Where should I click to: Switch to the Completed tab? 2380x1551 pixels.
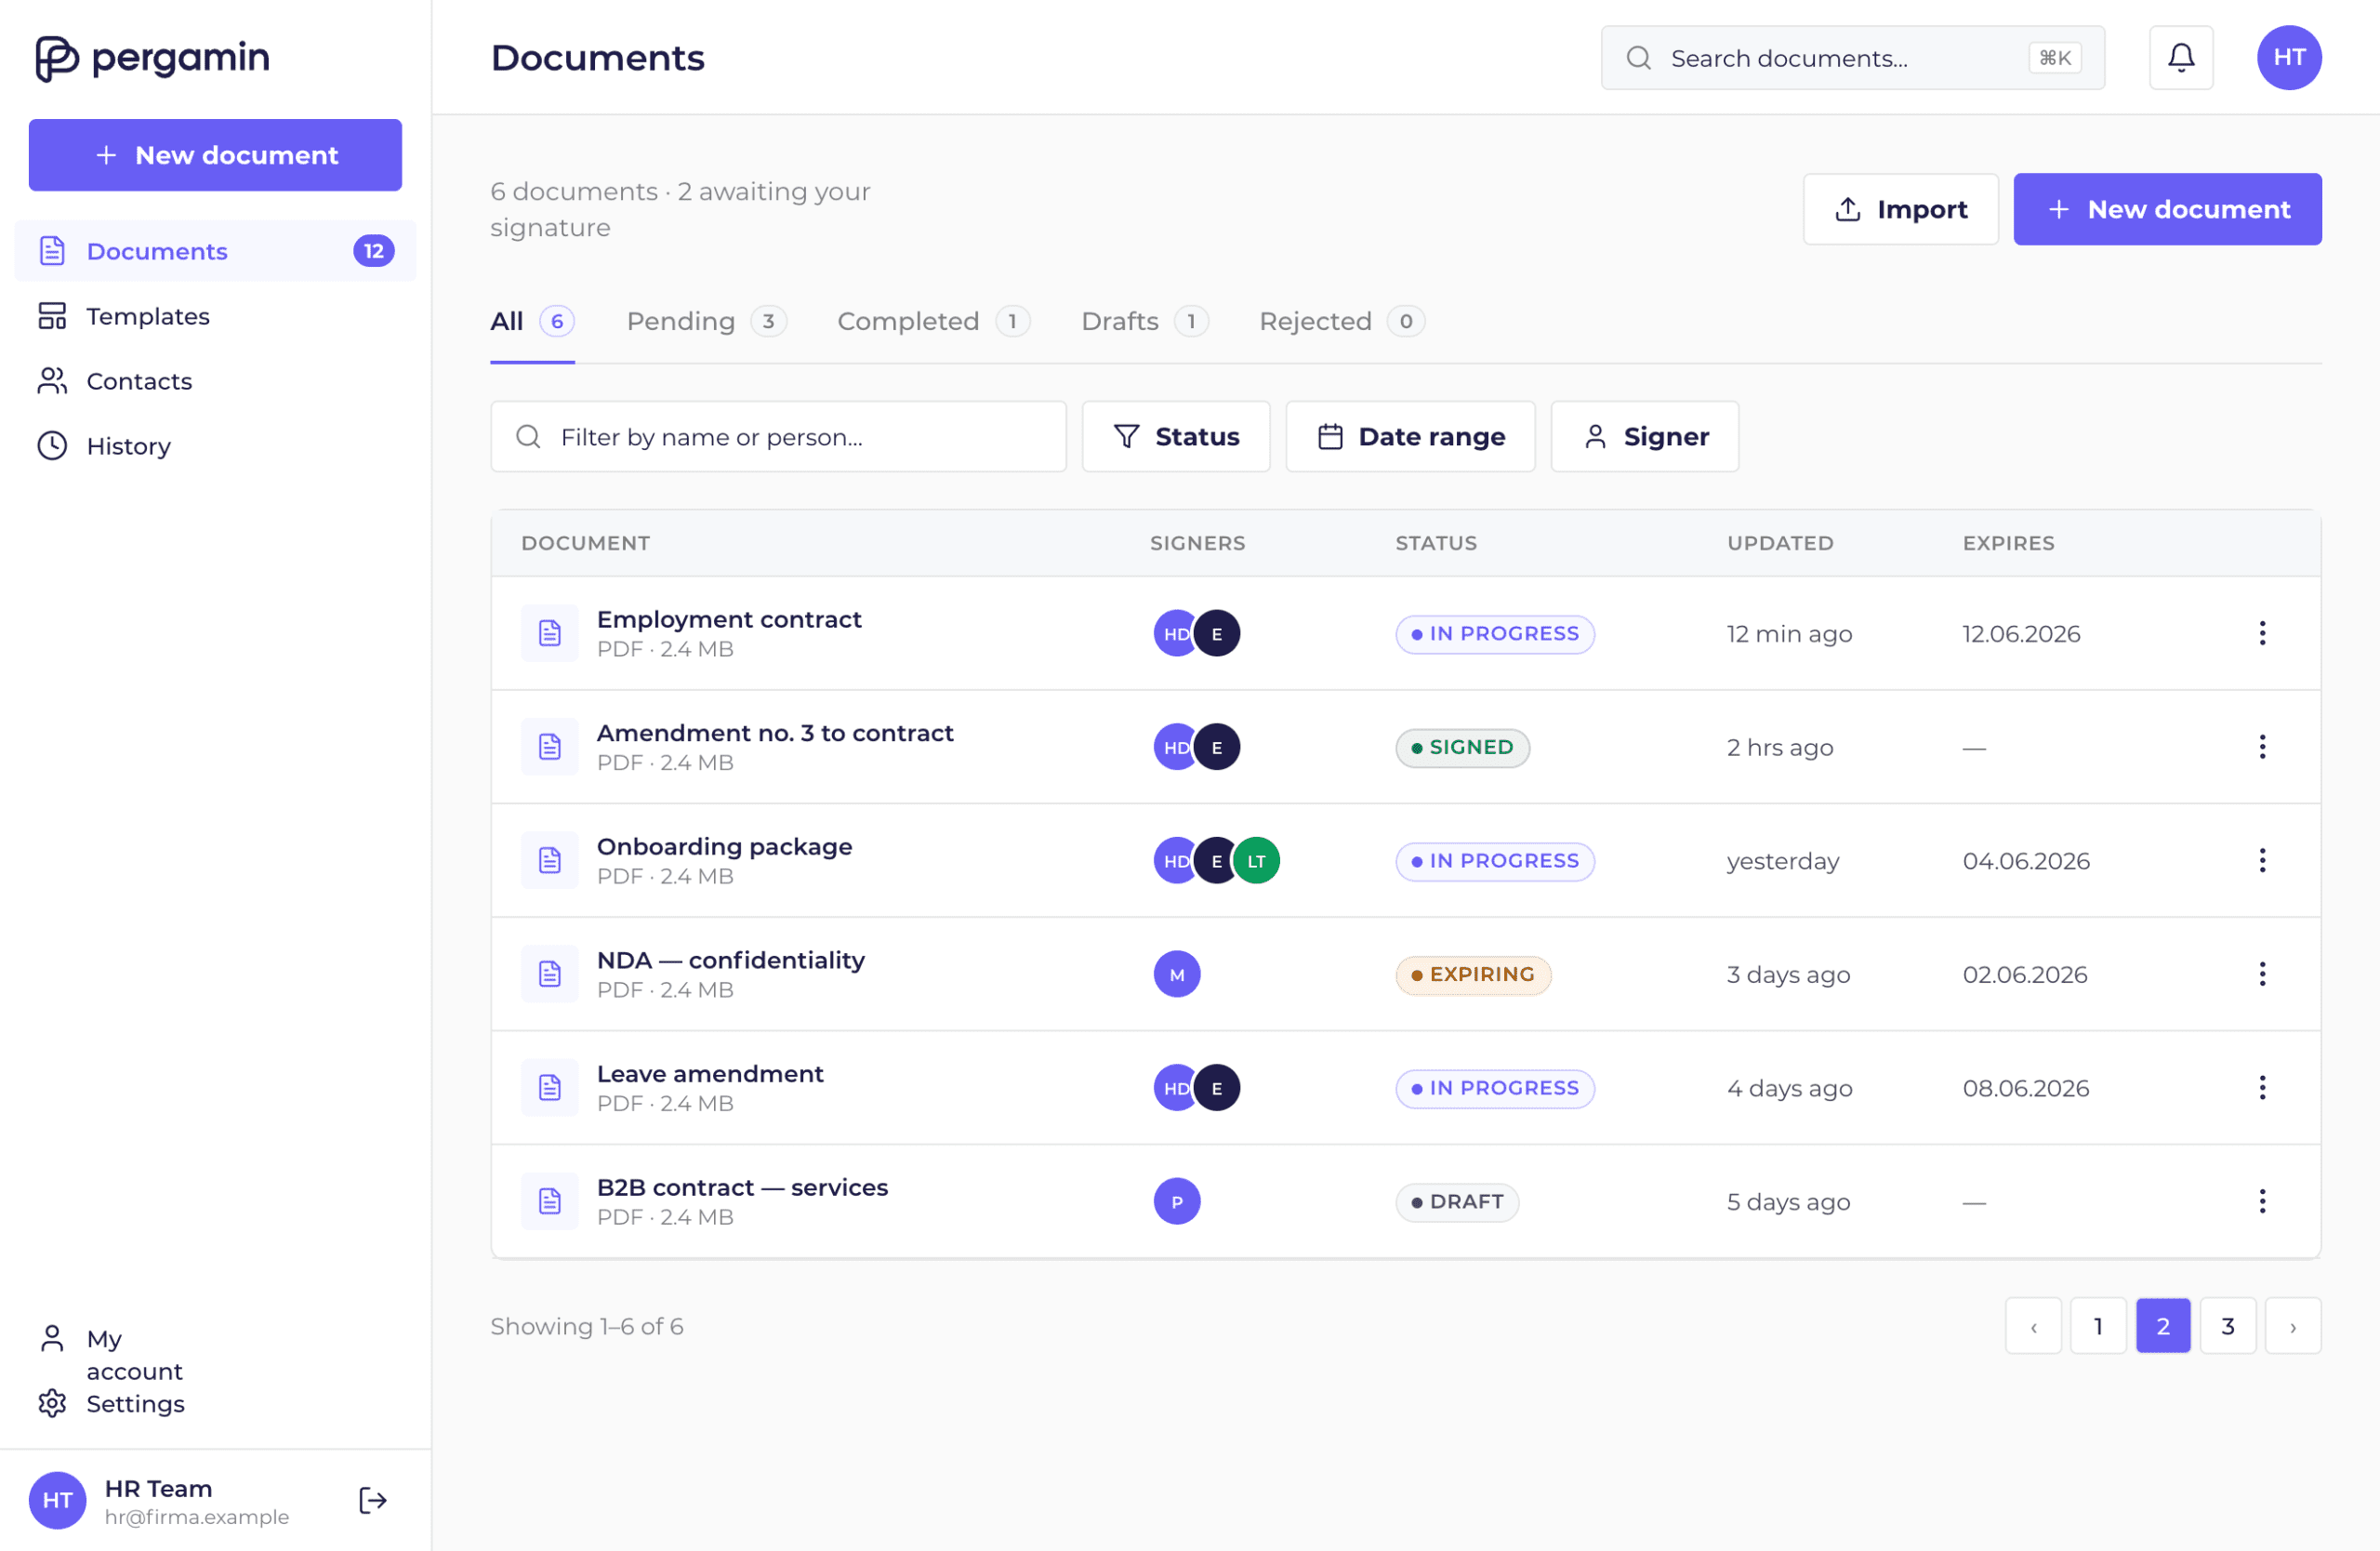pos(933,321)
